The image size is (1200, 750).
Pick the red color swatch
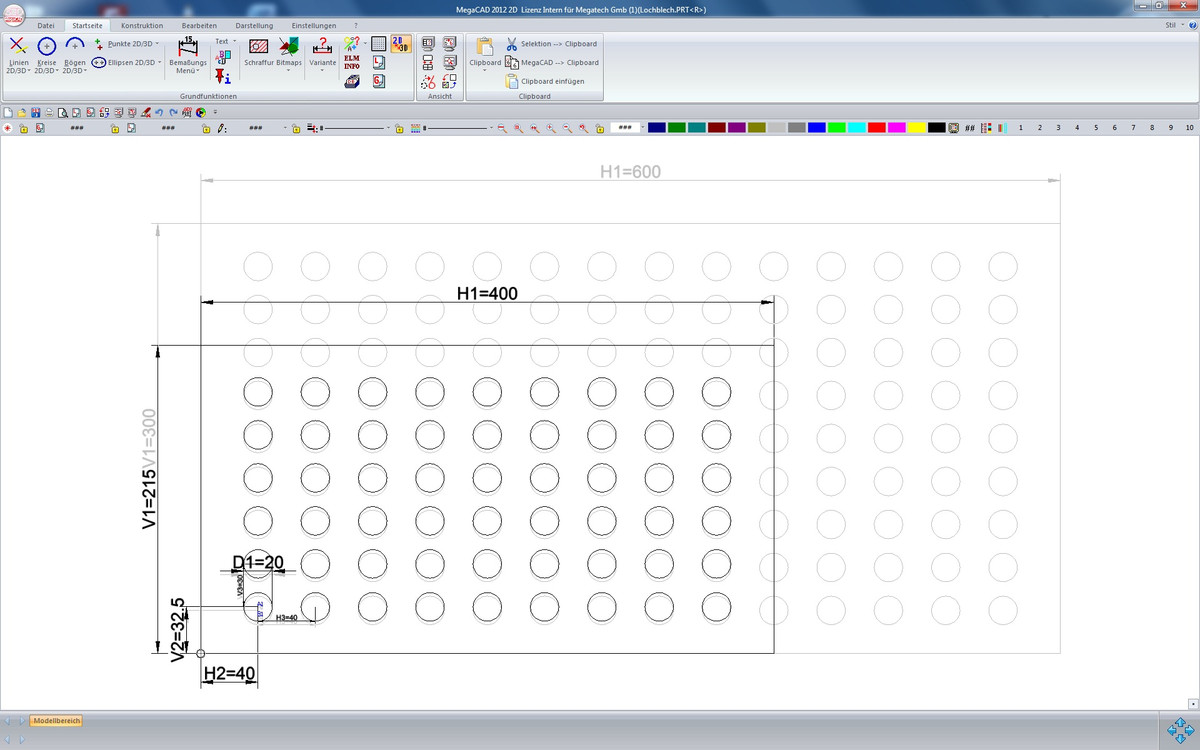coord(876,128)
